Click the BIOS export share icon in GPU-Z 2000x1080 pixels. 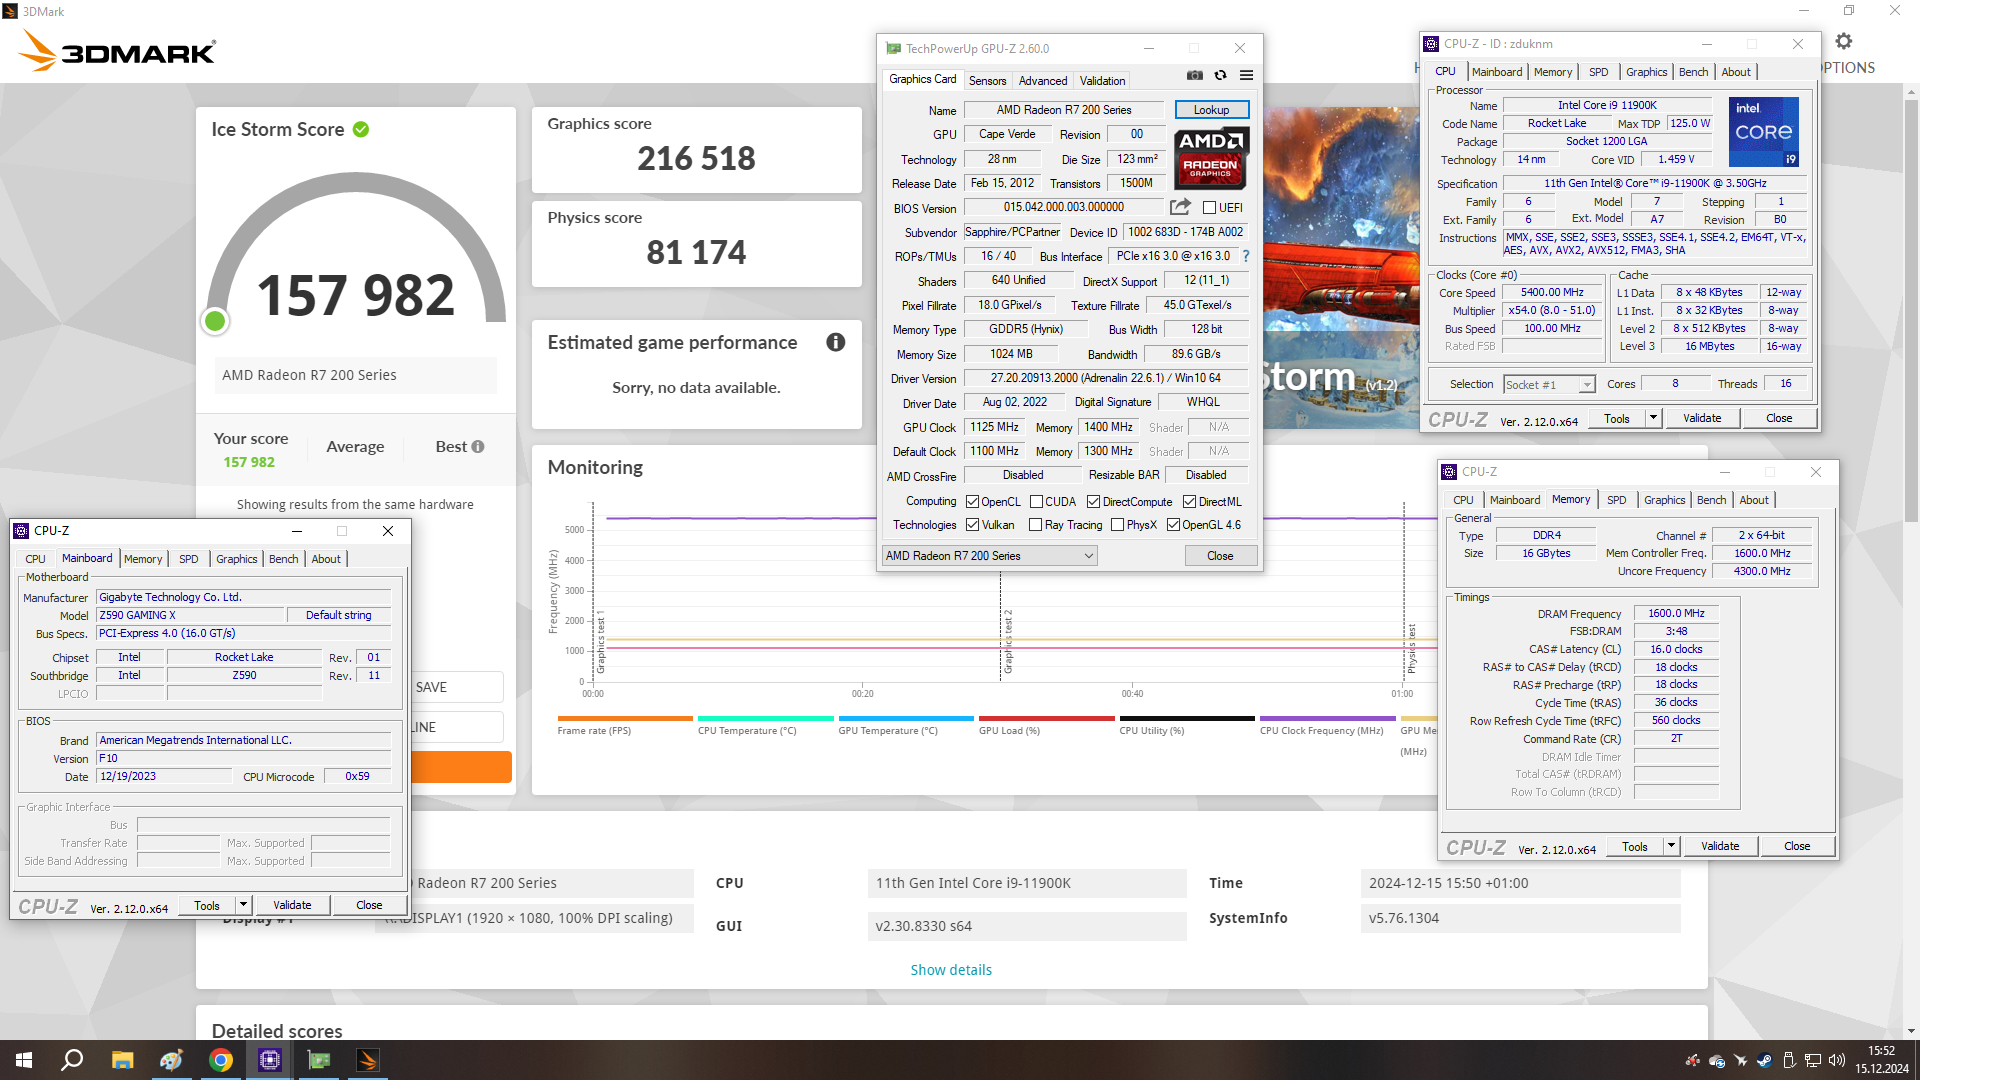pyautogui.click(x=1181, y=207)
